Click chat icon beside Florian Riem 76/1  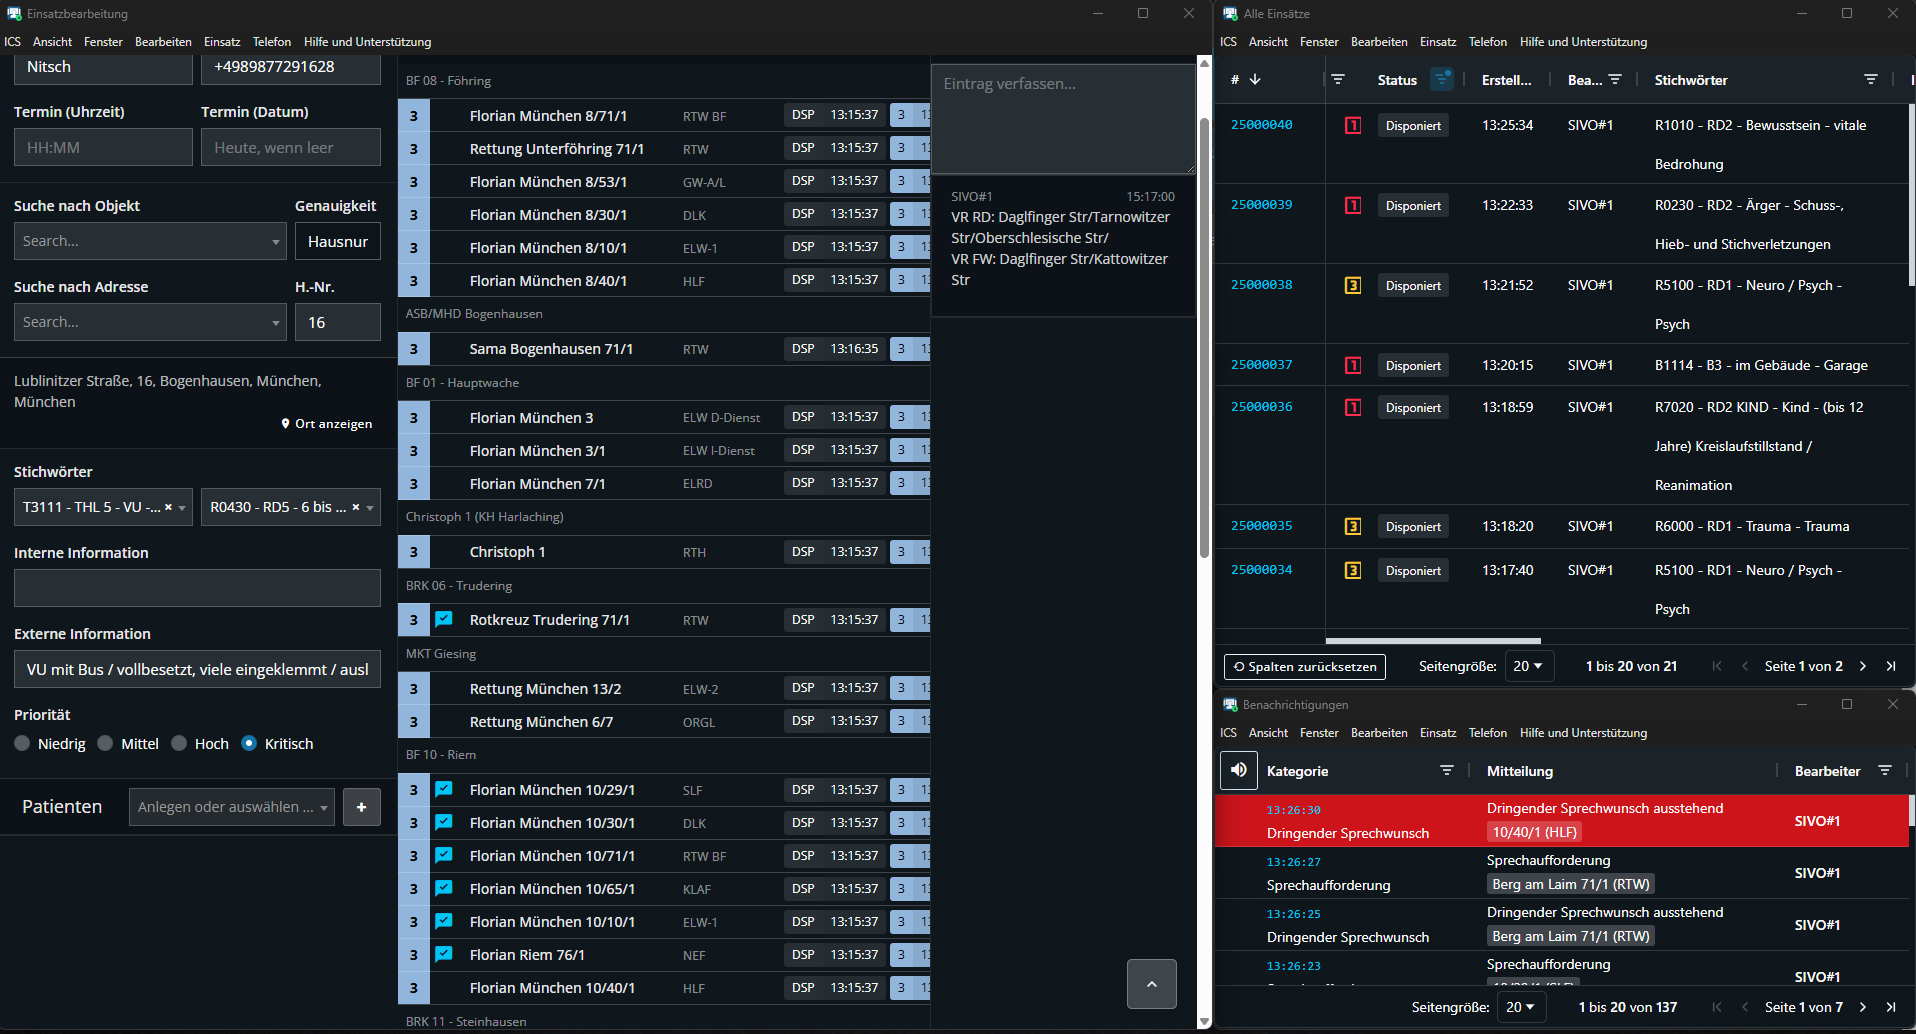pos(444,955)
